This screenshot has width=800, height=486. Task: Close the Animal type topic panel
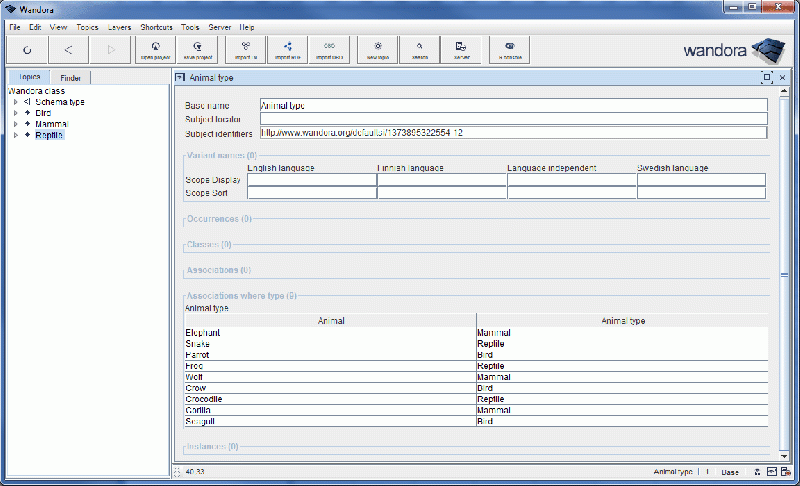tap(783, 78)
